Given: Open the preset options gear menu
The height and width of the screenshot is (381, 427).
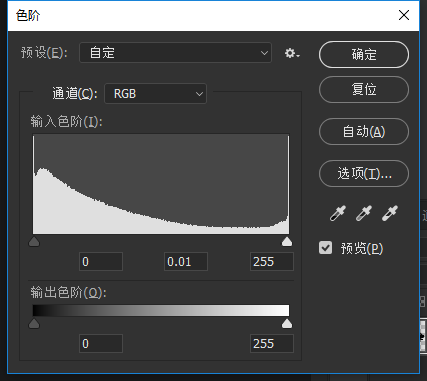Looking at the screenshot, I should click(292, 53).
